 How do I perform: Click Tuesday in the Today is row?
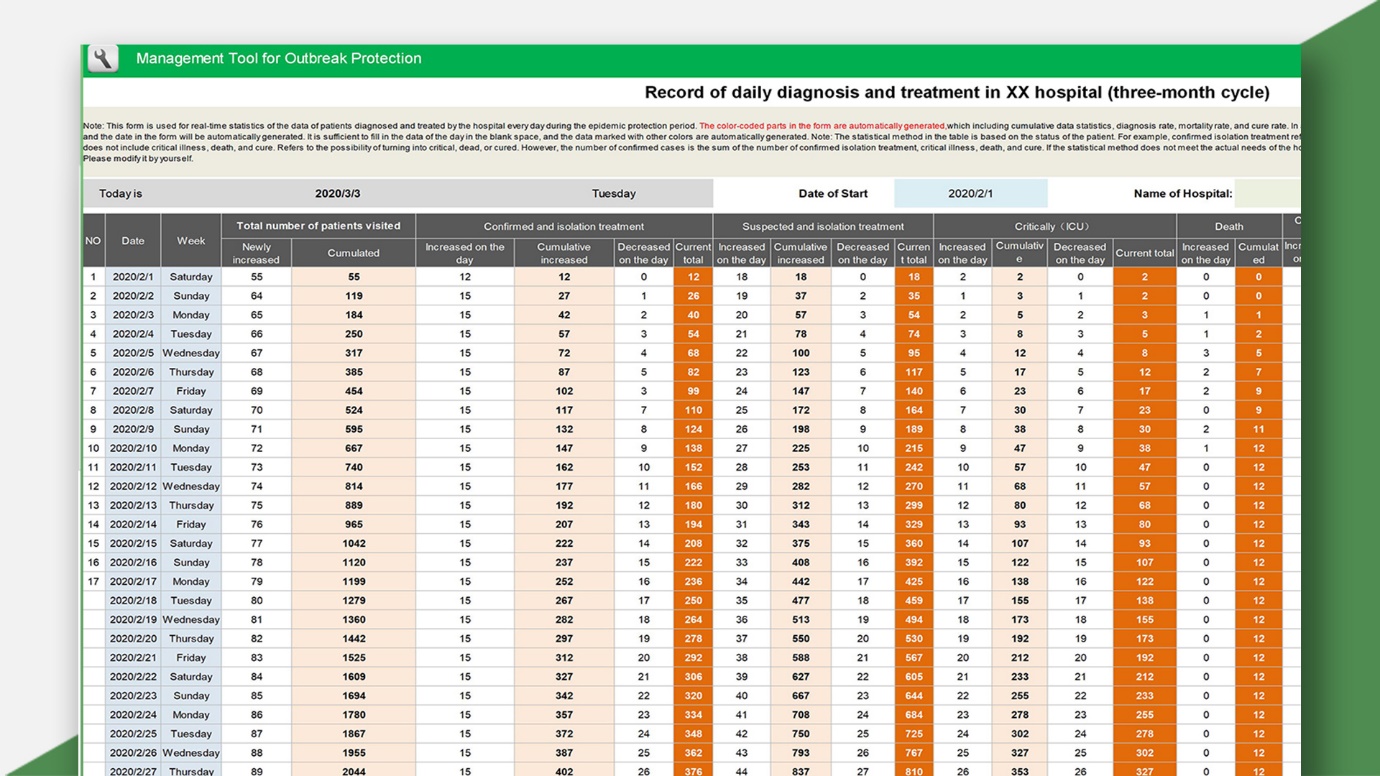613,194
